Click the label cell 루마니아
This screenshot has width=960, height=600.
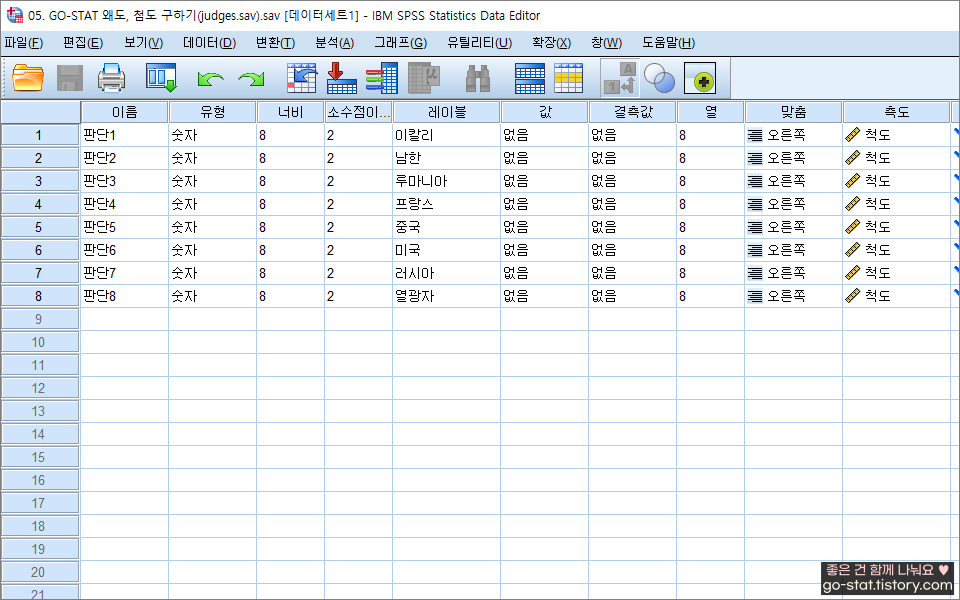pos(447,181)
